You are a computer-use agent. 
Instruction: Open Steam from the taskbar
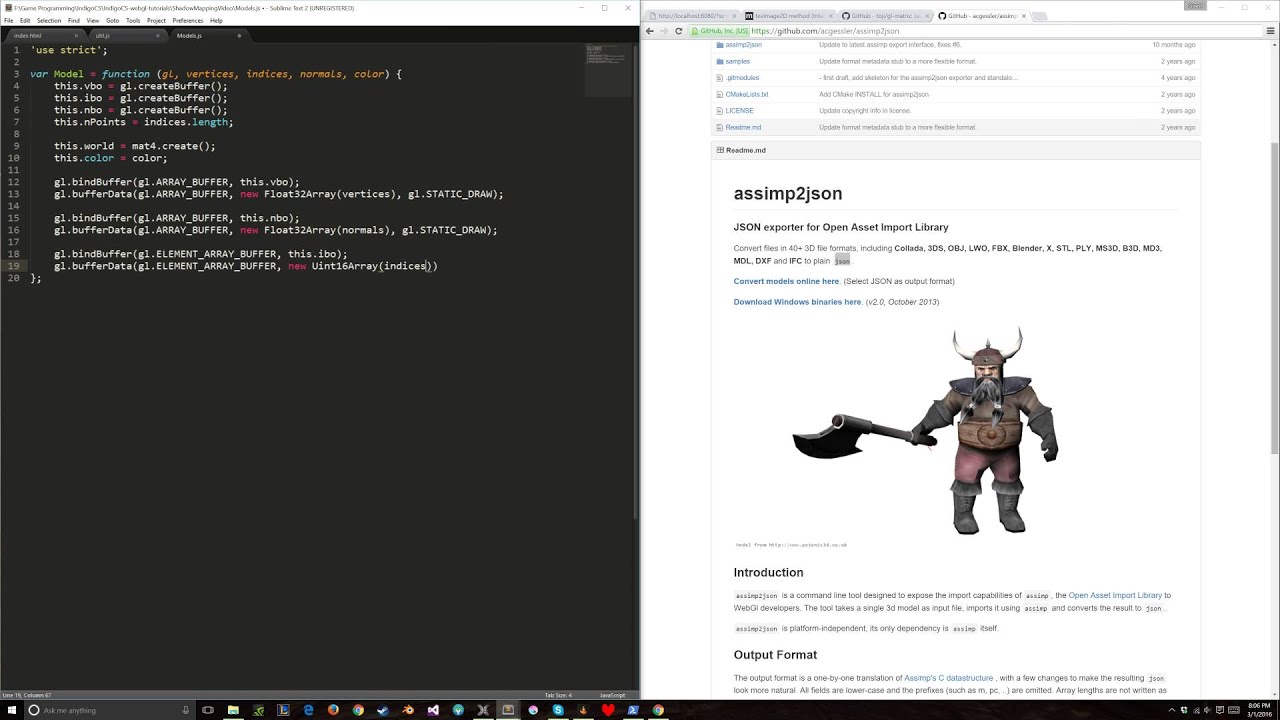(383, 710)
